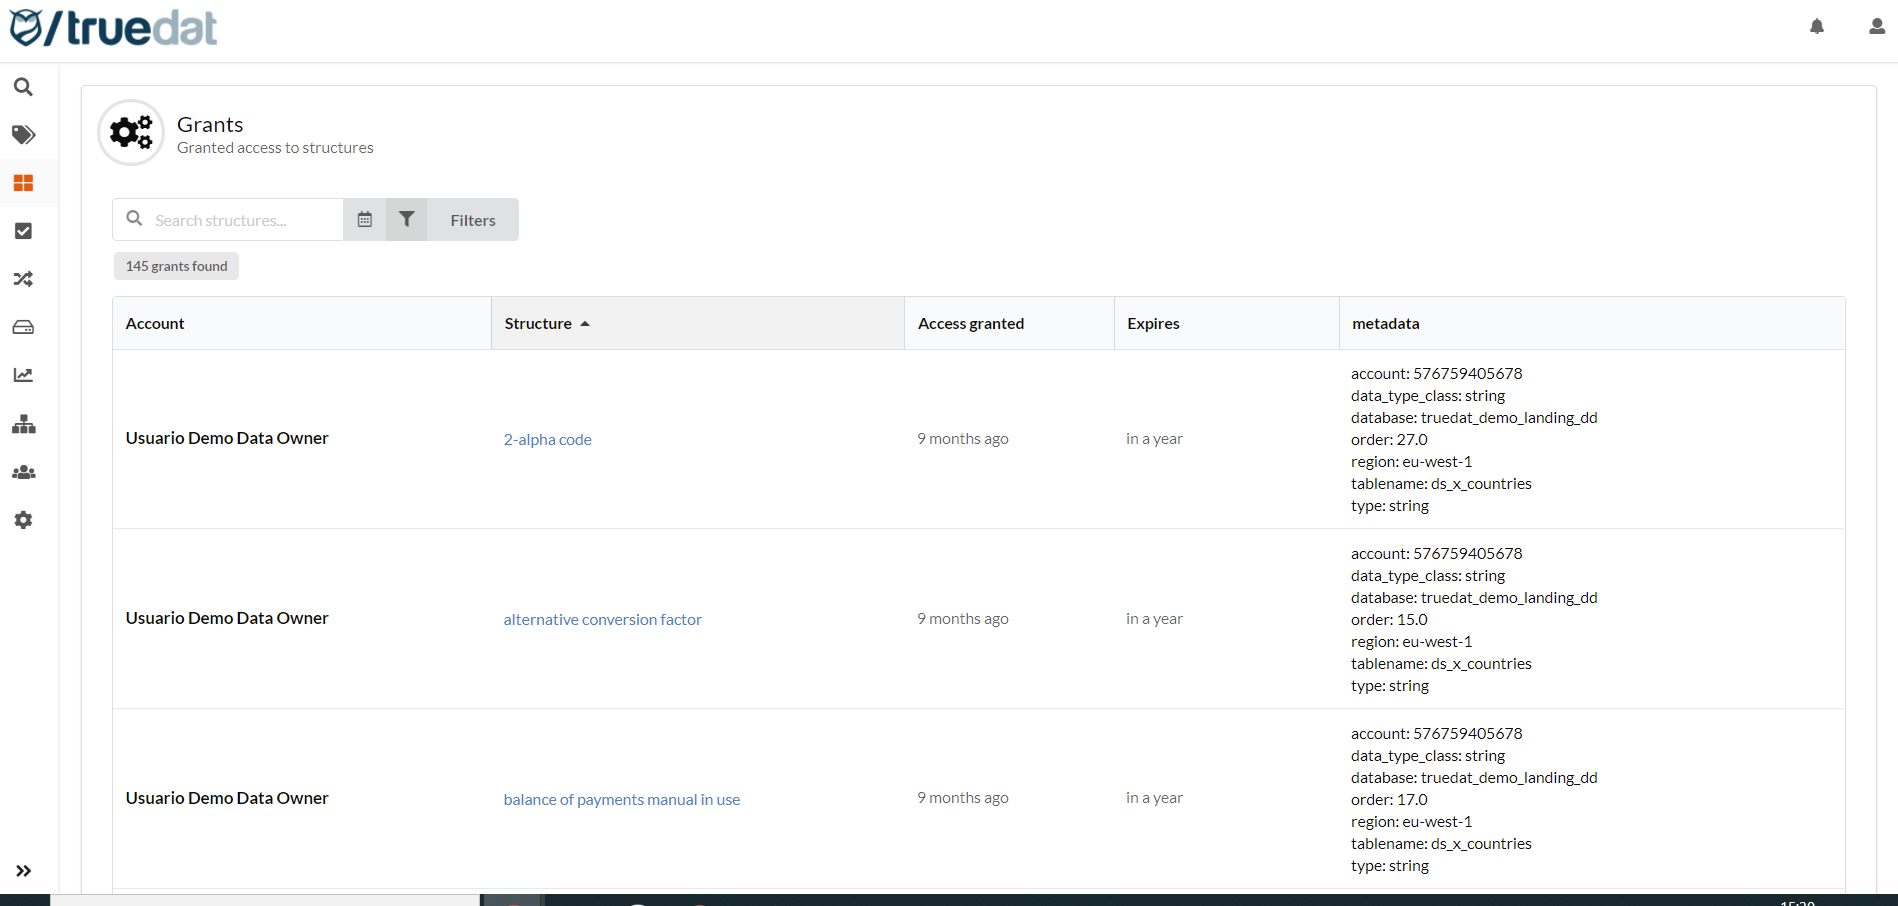Image resolution: width=1898 pixels, height=906 pixels.
Task: Open the settings gear icon in sidebar
Action: [x=23, y=520]
